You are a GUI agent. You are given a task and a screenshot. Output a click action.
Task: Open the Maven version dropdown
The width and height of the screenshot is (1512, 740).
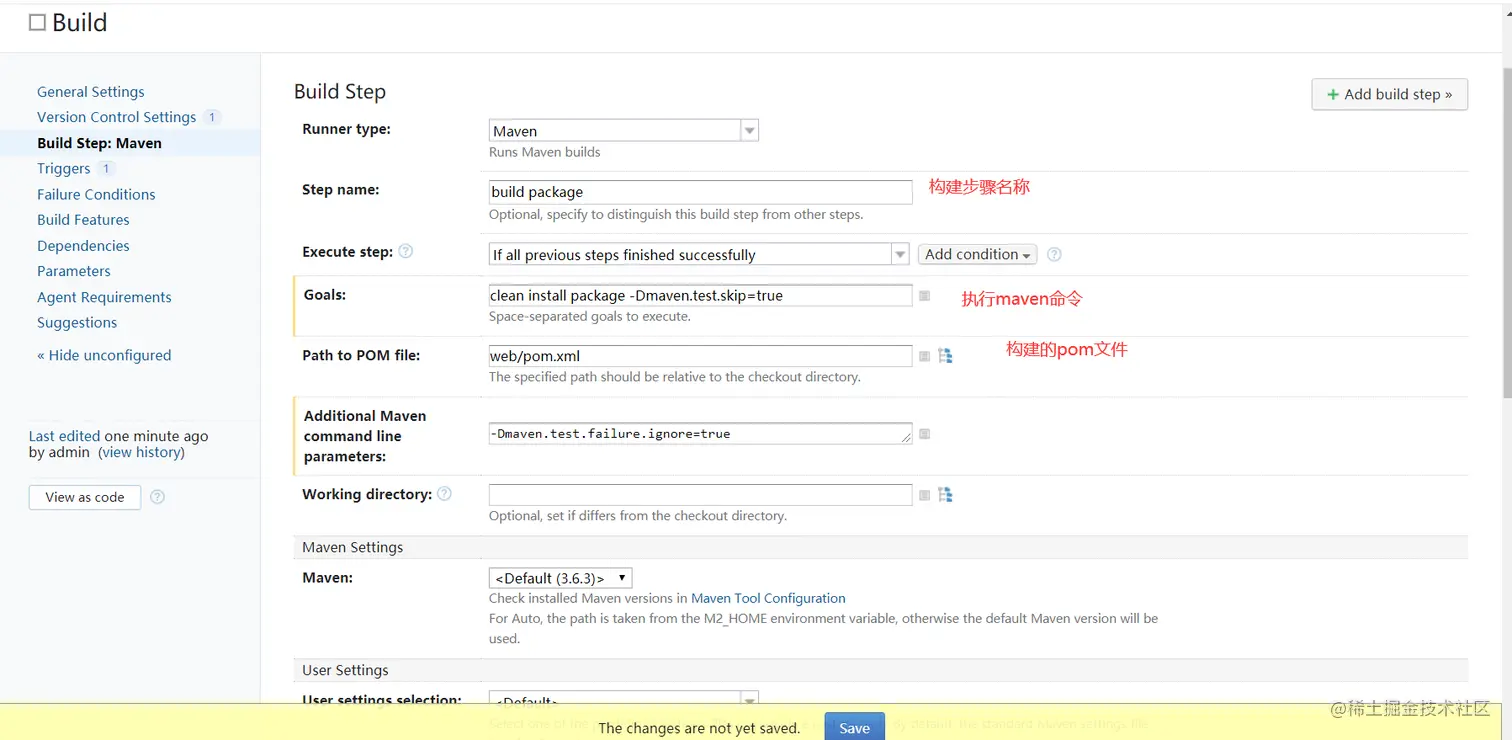coord(560,578)
